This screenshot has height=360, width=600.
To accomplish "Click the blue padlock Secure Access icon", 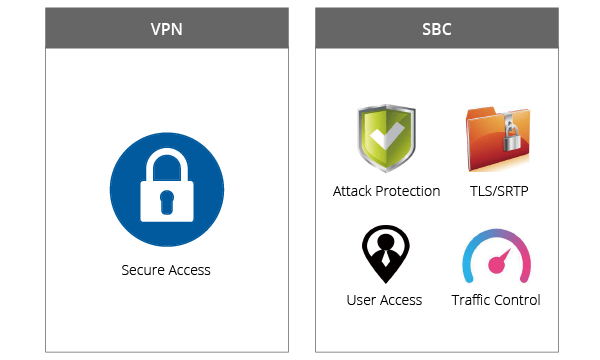I will coord(167,189).
